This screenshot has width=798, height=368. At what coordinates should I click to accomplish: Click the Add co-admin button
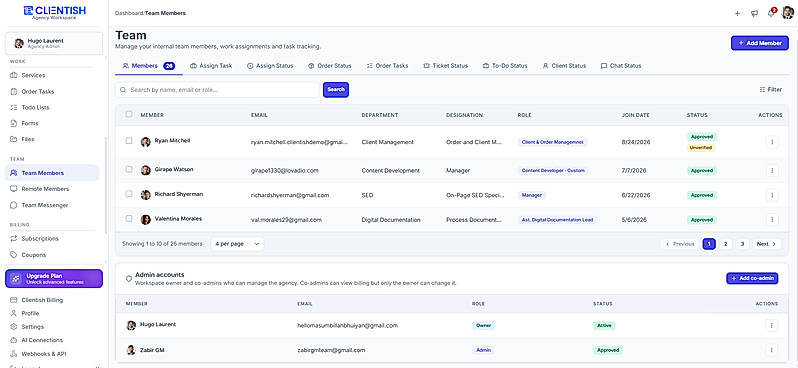coord(752,278)
